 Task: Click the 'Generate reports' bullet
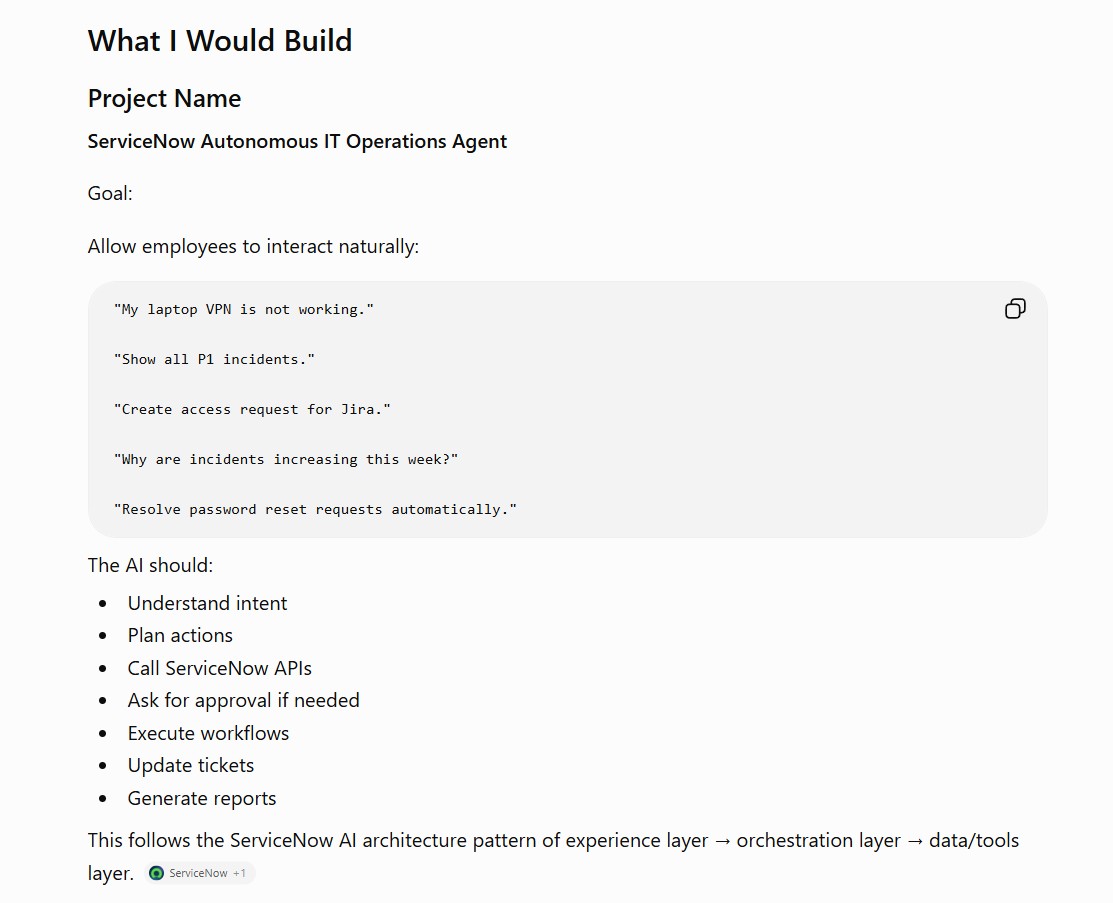click(x=202, y=799)
